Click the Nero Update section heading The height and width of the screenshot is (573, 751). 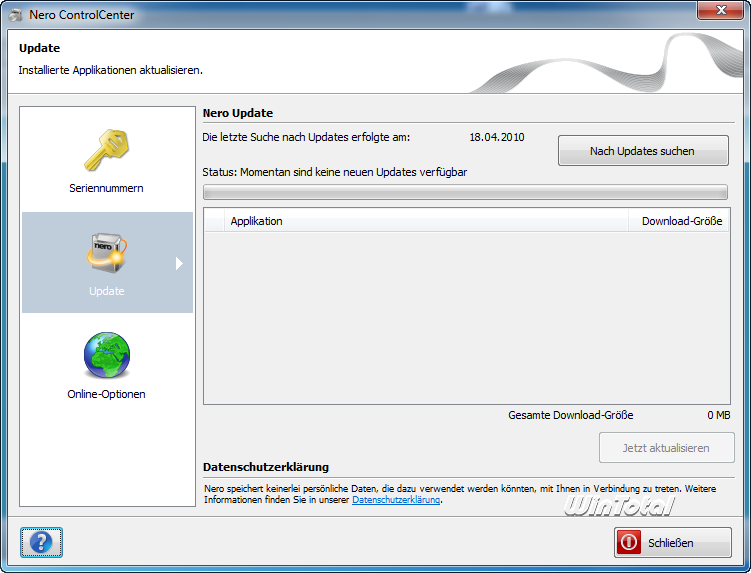coord(238,113)
